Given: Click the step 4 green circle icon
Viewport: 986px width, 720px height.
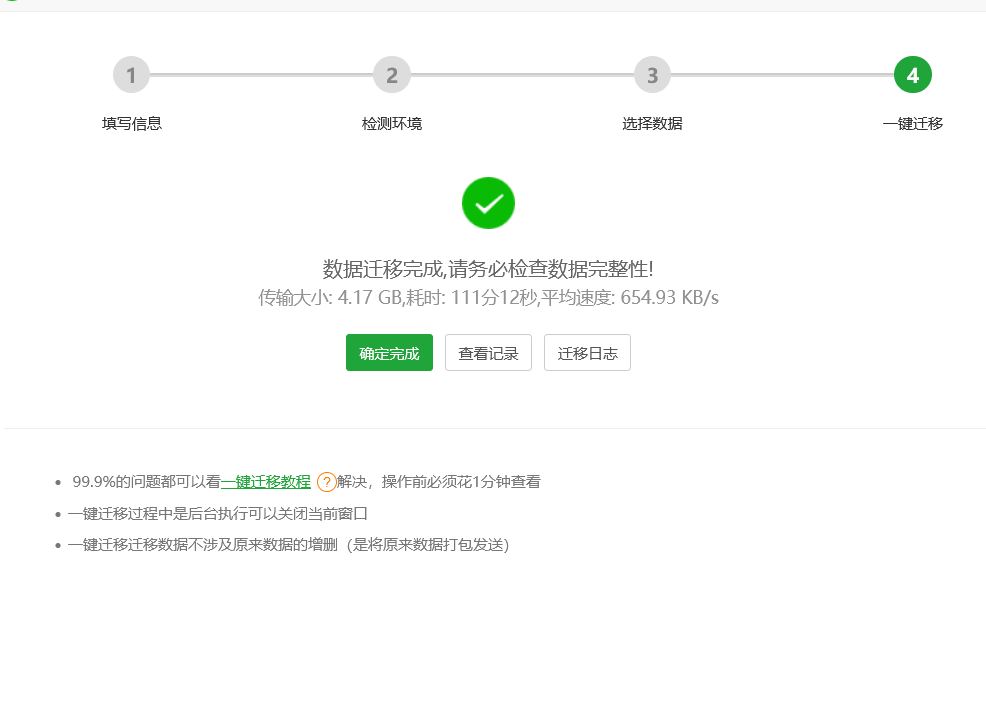Looking at the screenshot, I should coord(913,74).
